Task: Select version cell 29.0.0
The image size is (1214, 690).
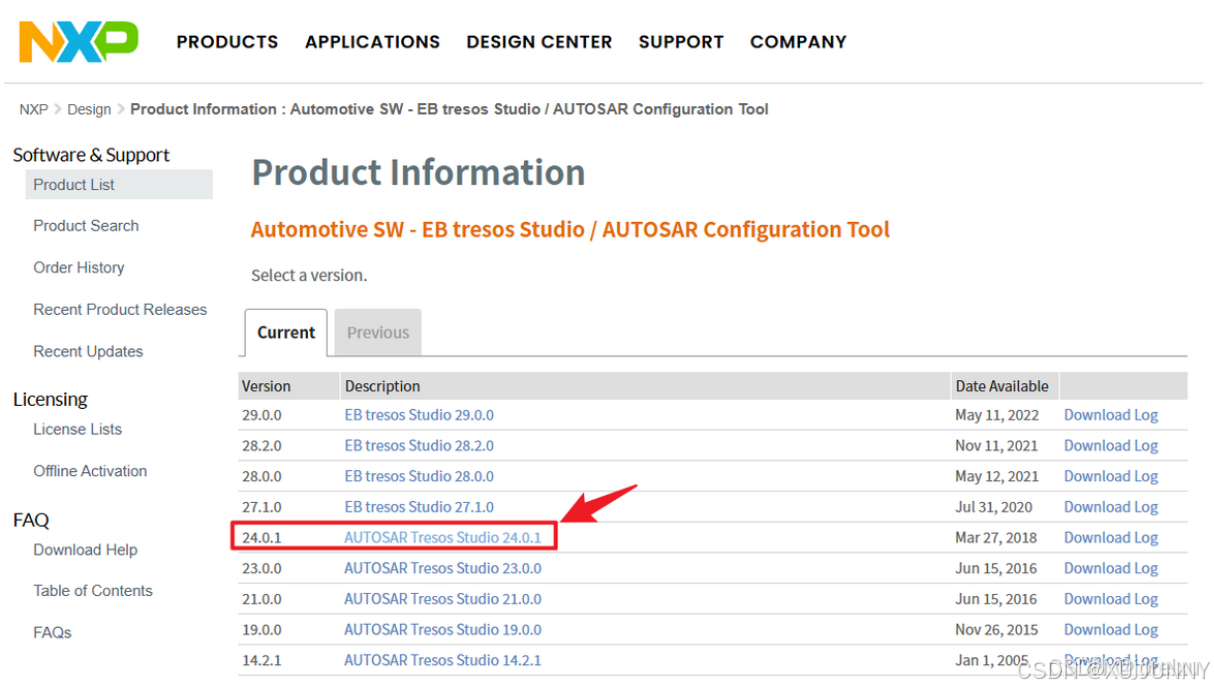Action: [262, 415]
